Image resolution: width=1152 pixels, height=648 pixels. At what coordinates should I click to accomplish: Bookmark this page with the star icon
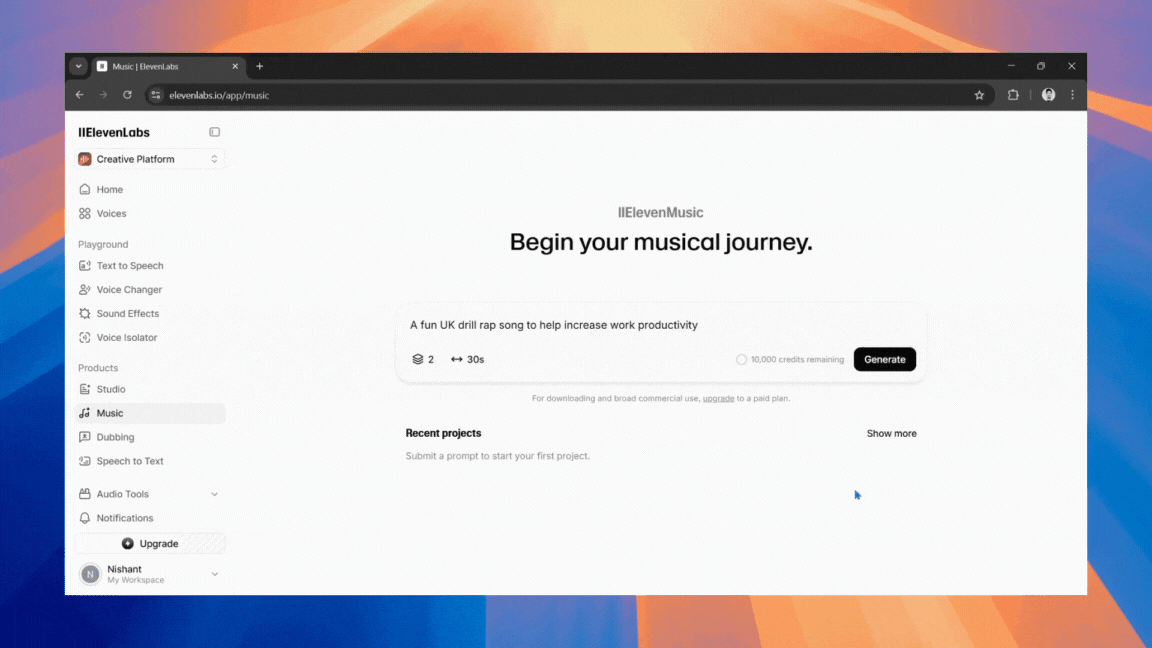pyautogui.click(x=979, y=95)
